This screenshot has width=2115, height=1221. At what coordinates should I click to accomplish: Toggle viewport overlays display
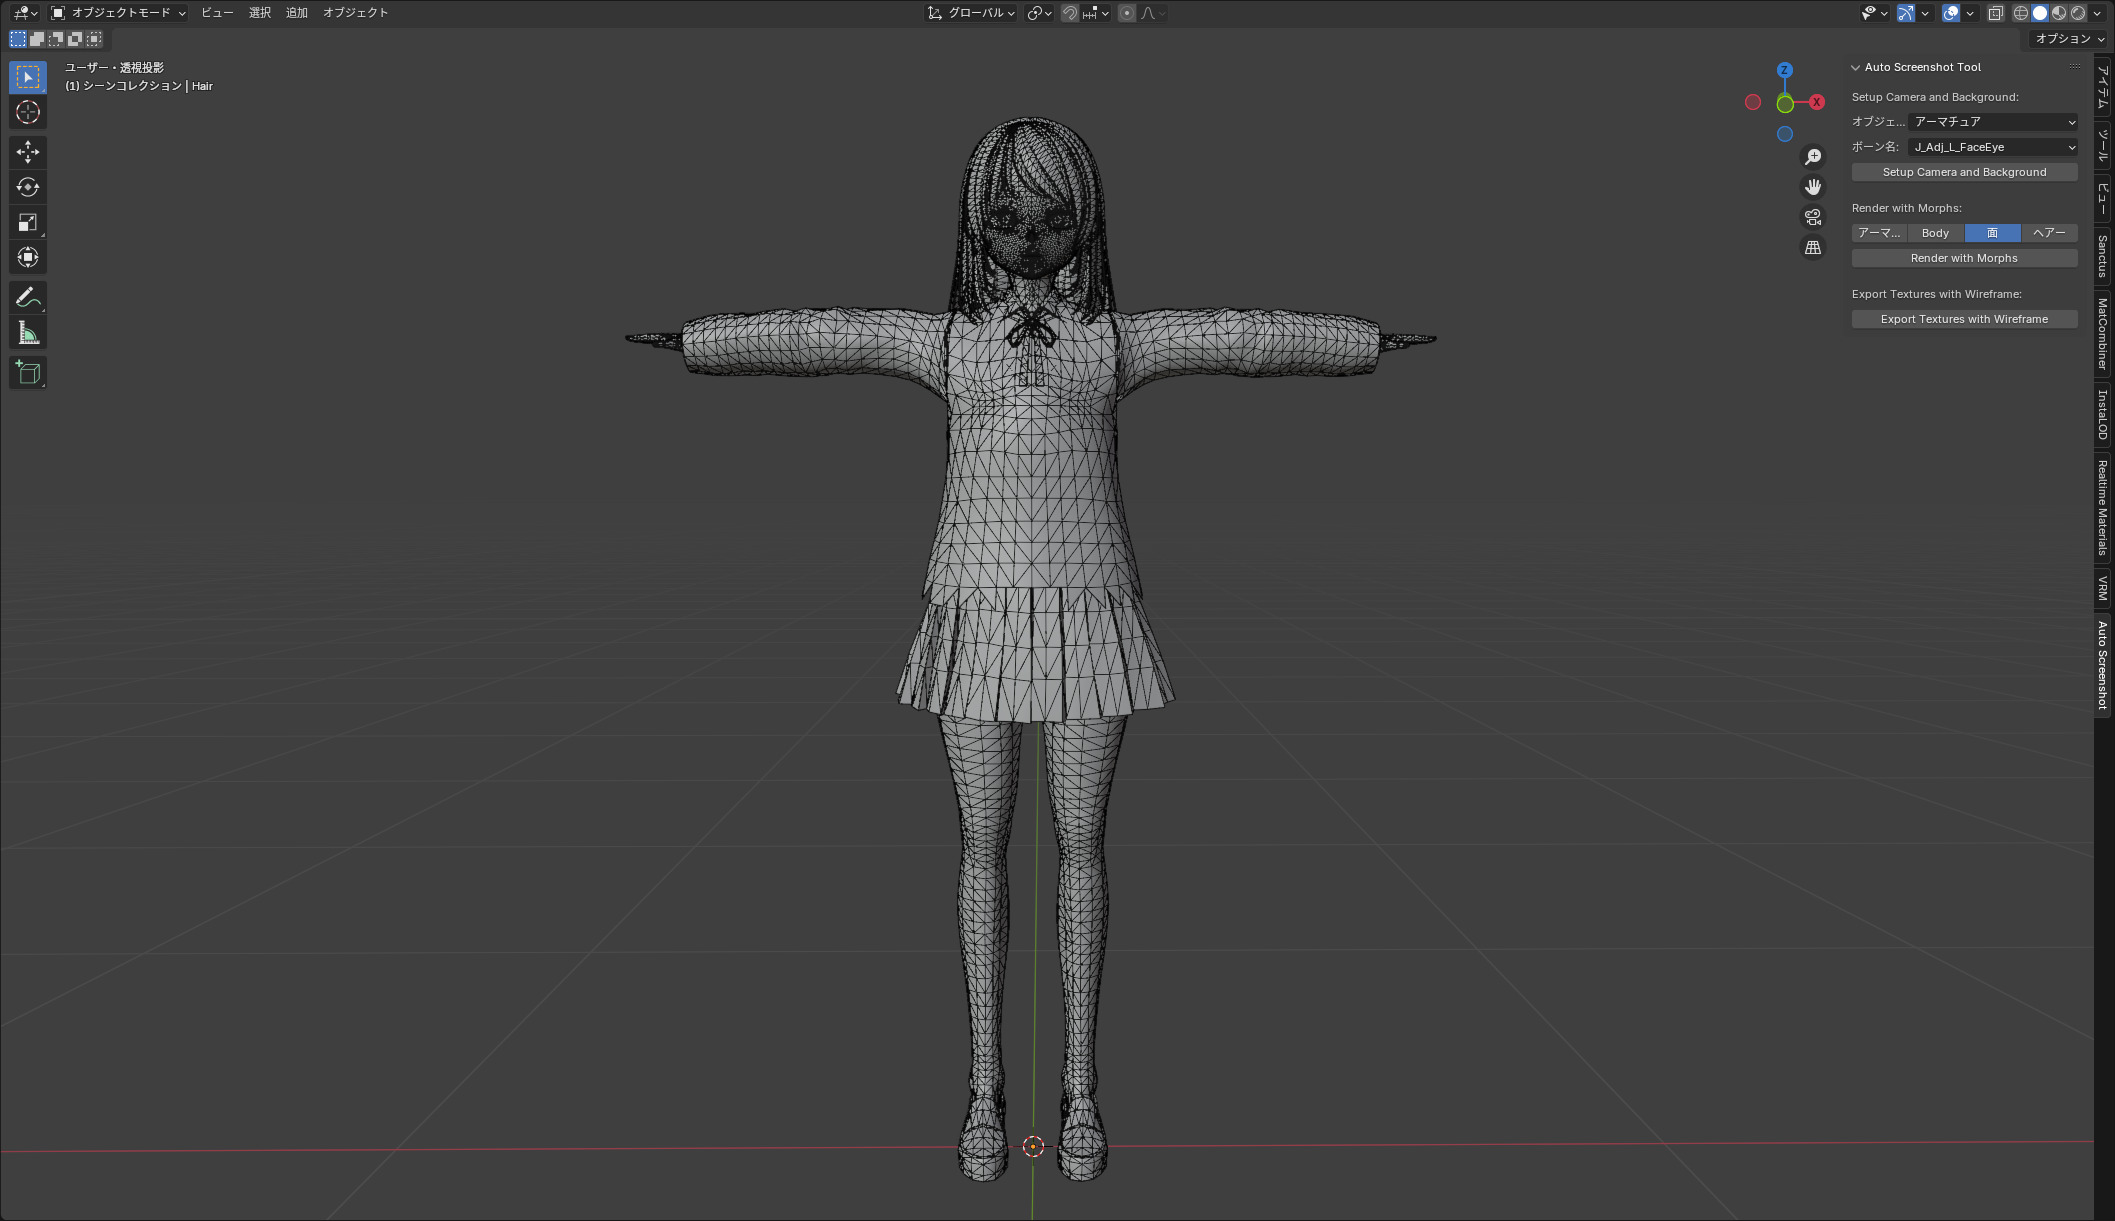click(1951, 13)
